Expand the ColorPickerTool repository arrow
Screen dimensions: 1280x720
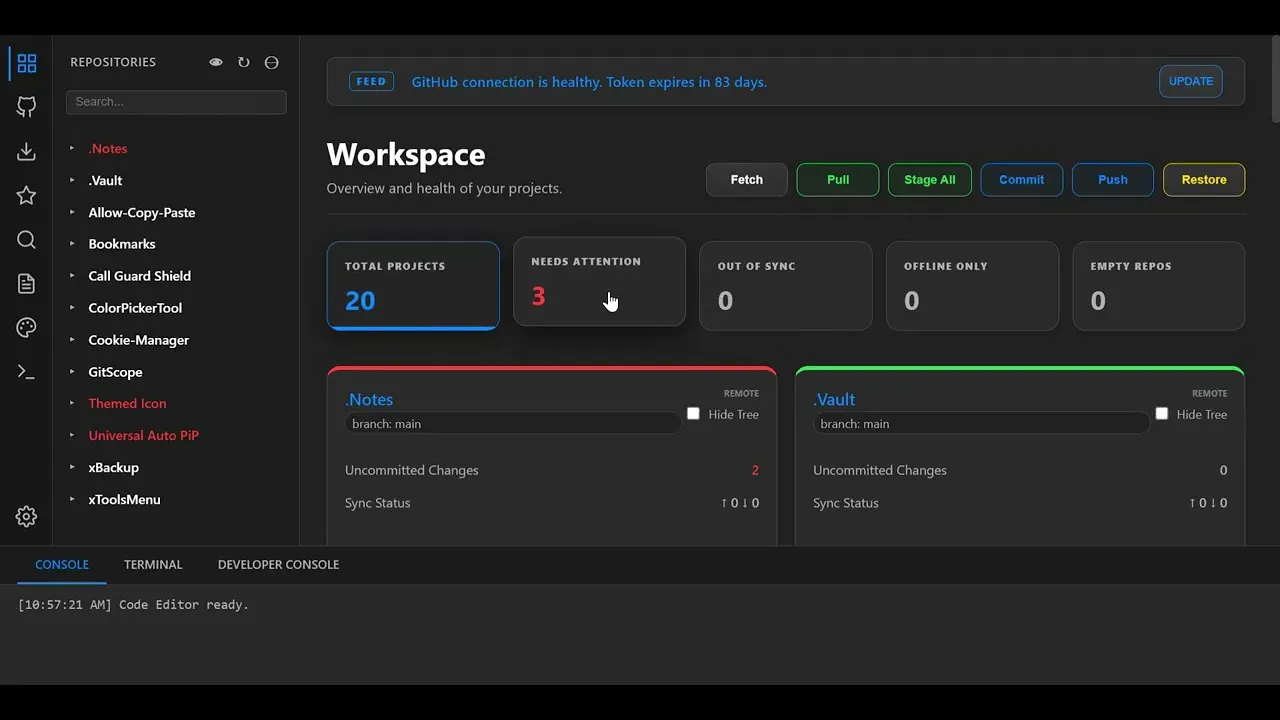(72, 307)
